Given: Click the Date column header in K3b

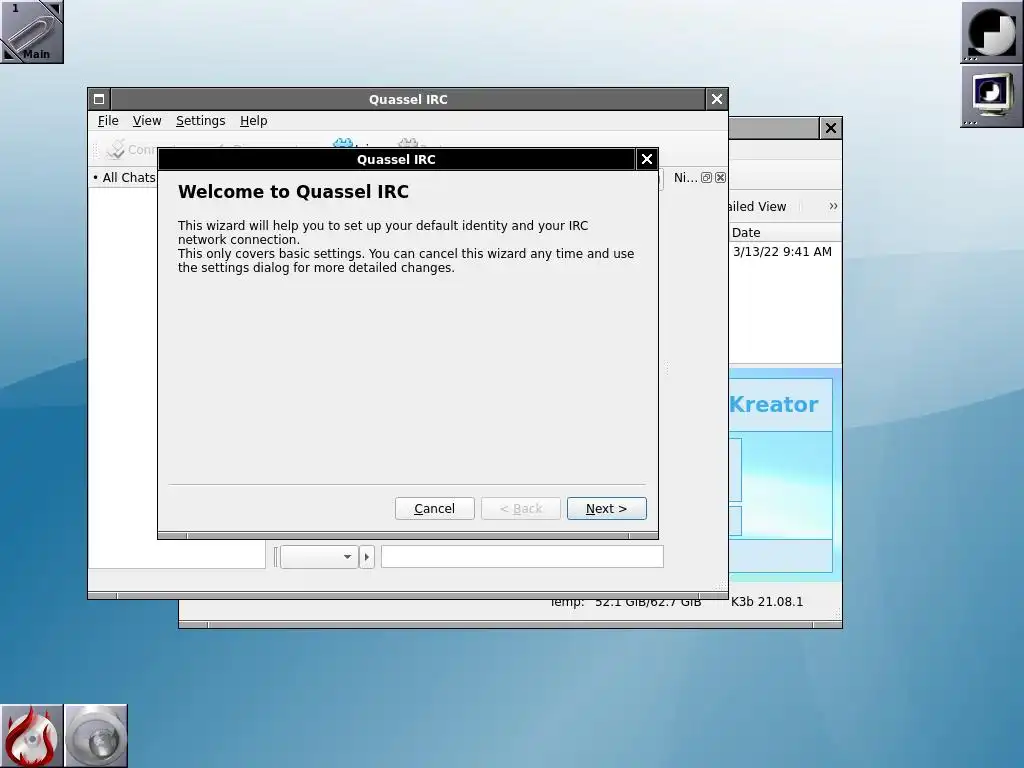Looking at the screenshot, I should [x=785, y=232].
